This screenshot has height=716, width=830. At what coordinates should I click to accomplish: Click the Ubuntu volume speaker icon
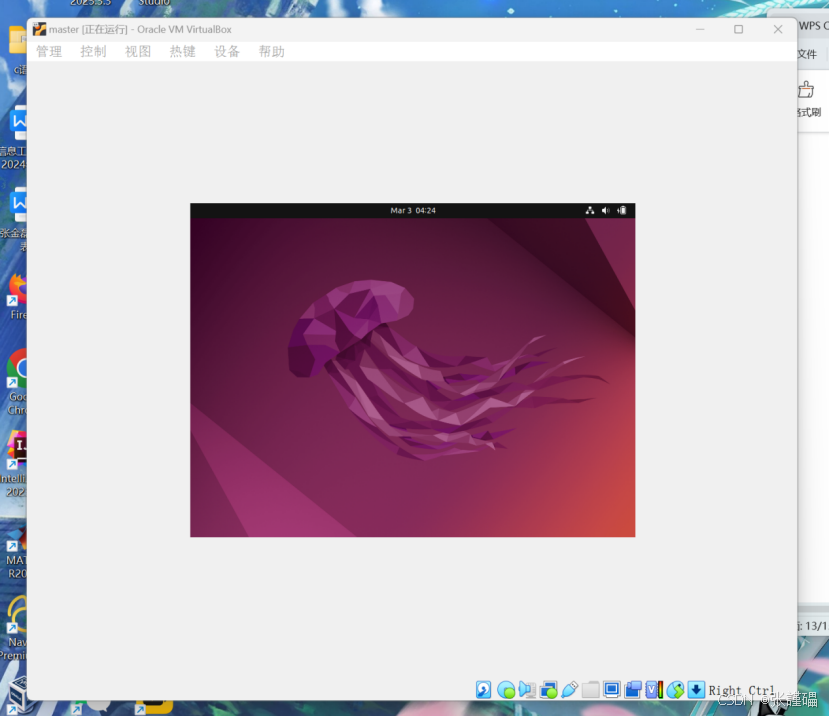coord(606,210)
